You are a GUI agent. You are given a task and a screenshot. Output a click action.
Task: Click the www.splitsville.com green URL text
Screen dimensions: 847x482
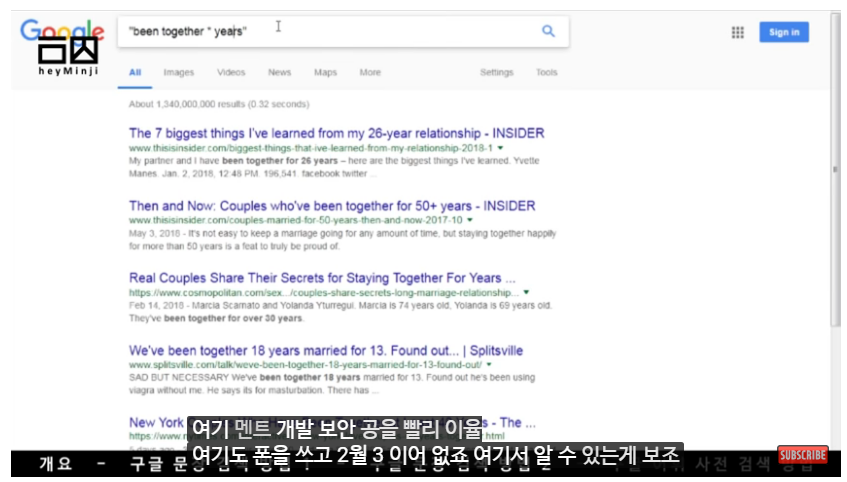[x=305, y=365]
